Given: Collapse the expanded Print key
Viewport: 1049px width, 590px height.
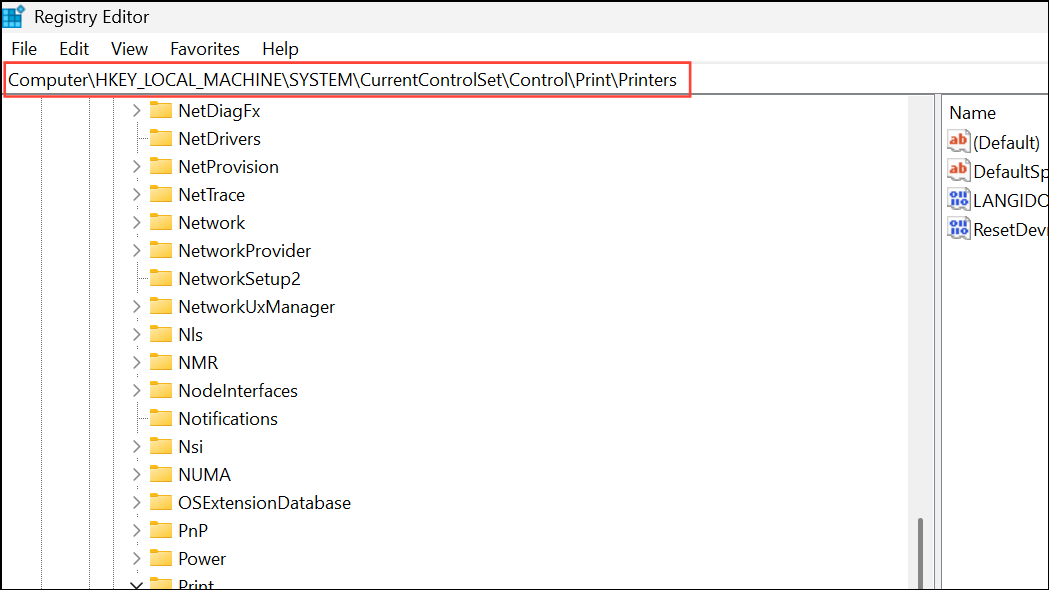Looking at the screenshot, I should 136,584.
